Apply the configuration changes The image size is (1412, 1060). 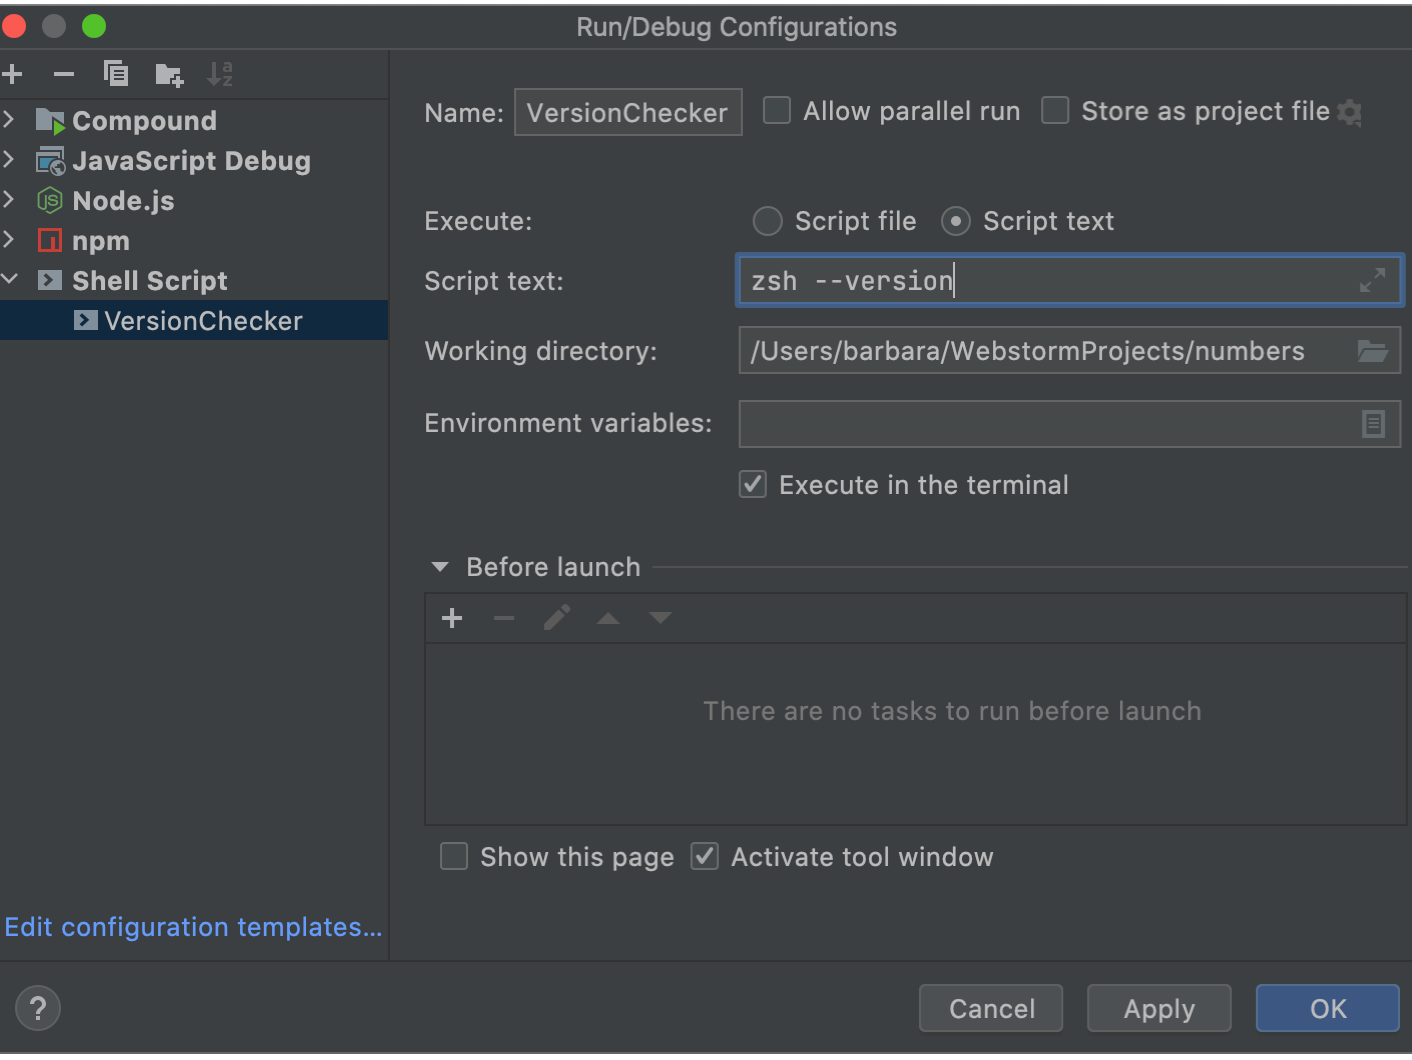[x=1158, y=1008]
